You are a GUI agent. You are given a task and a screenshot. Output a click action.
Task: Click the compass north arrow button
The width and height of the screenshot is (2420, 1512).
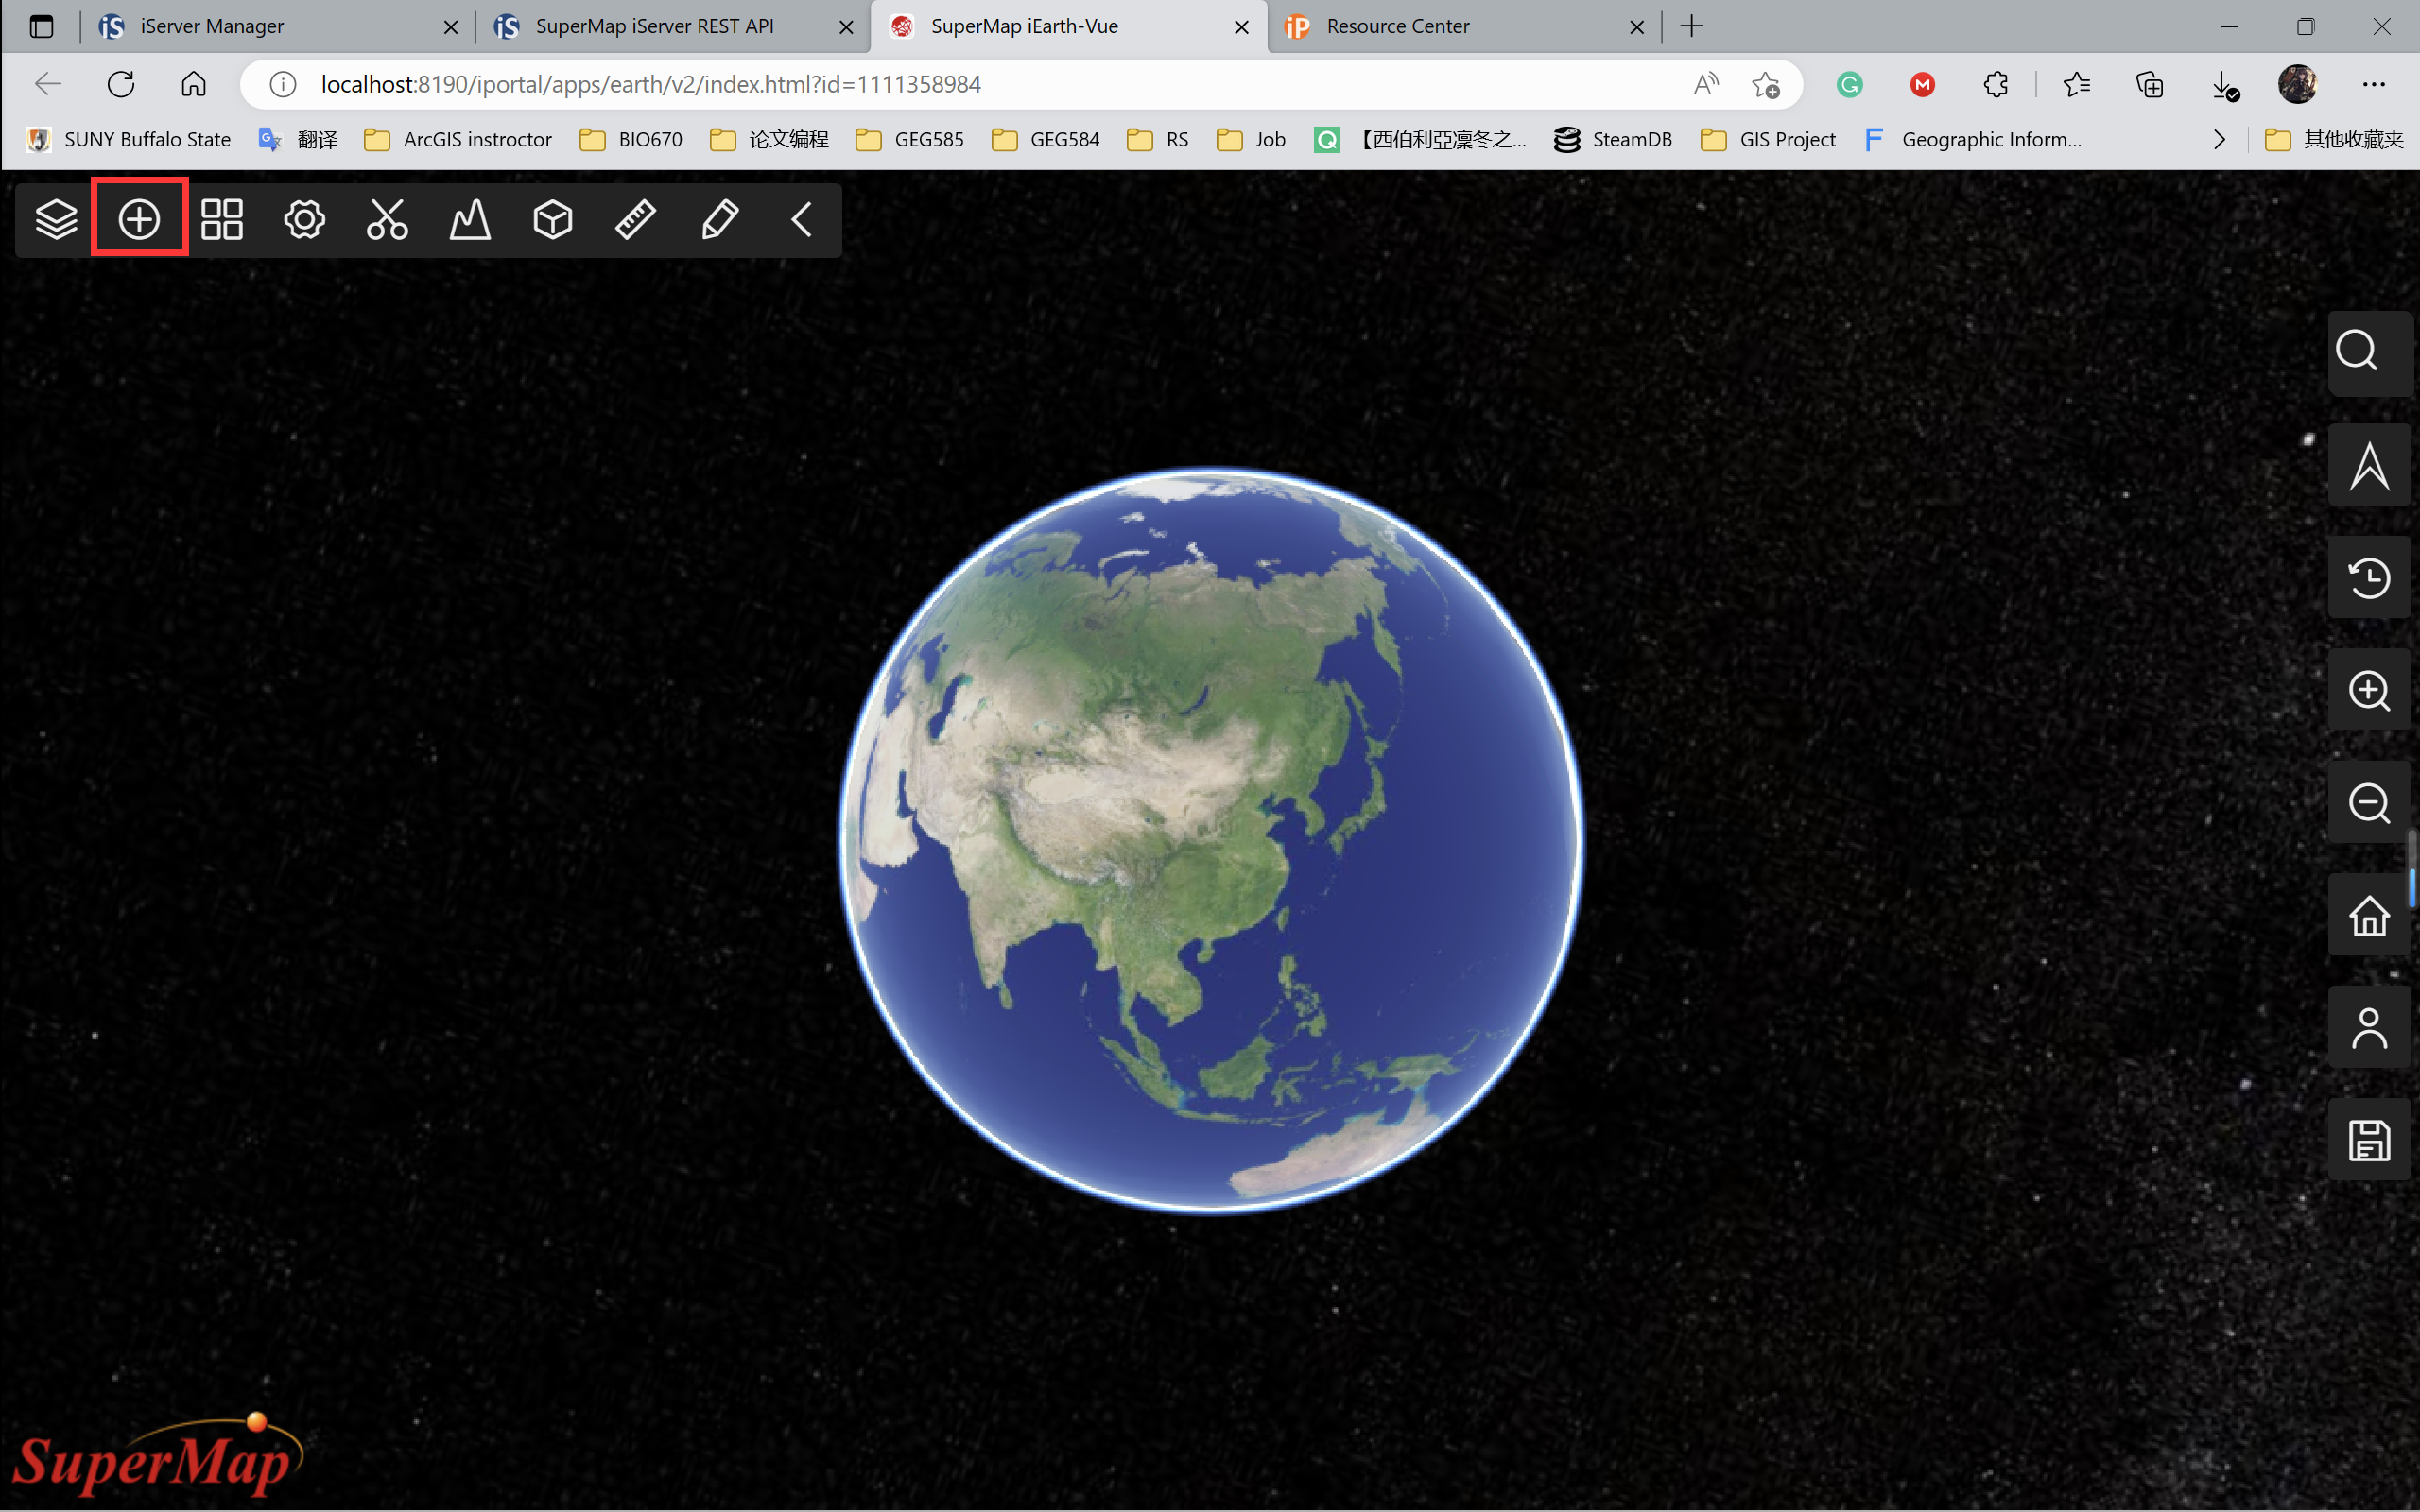click(2367, 466)
